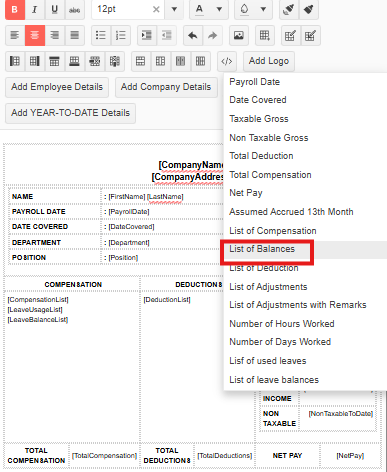Pick Number of Hours Worked
Image resolution: width=387 pixels, height=472 pixels.
[x=282, y=324]
